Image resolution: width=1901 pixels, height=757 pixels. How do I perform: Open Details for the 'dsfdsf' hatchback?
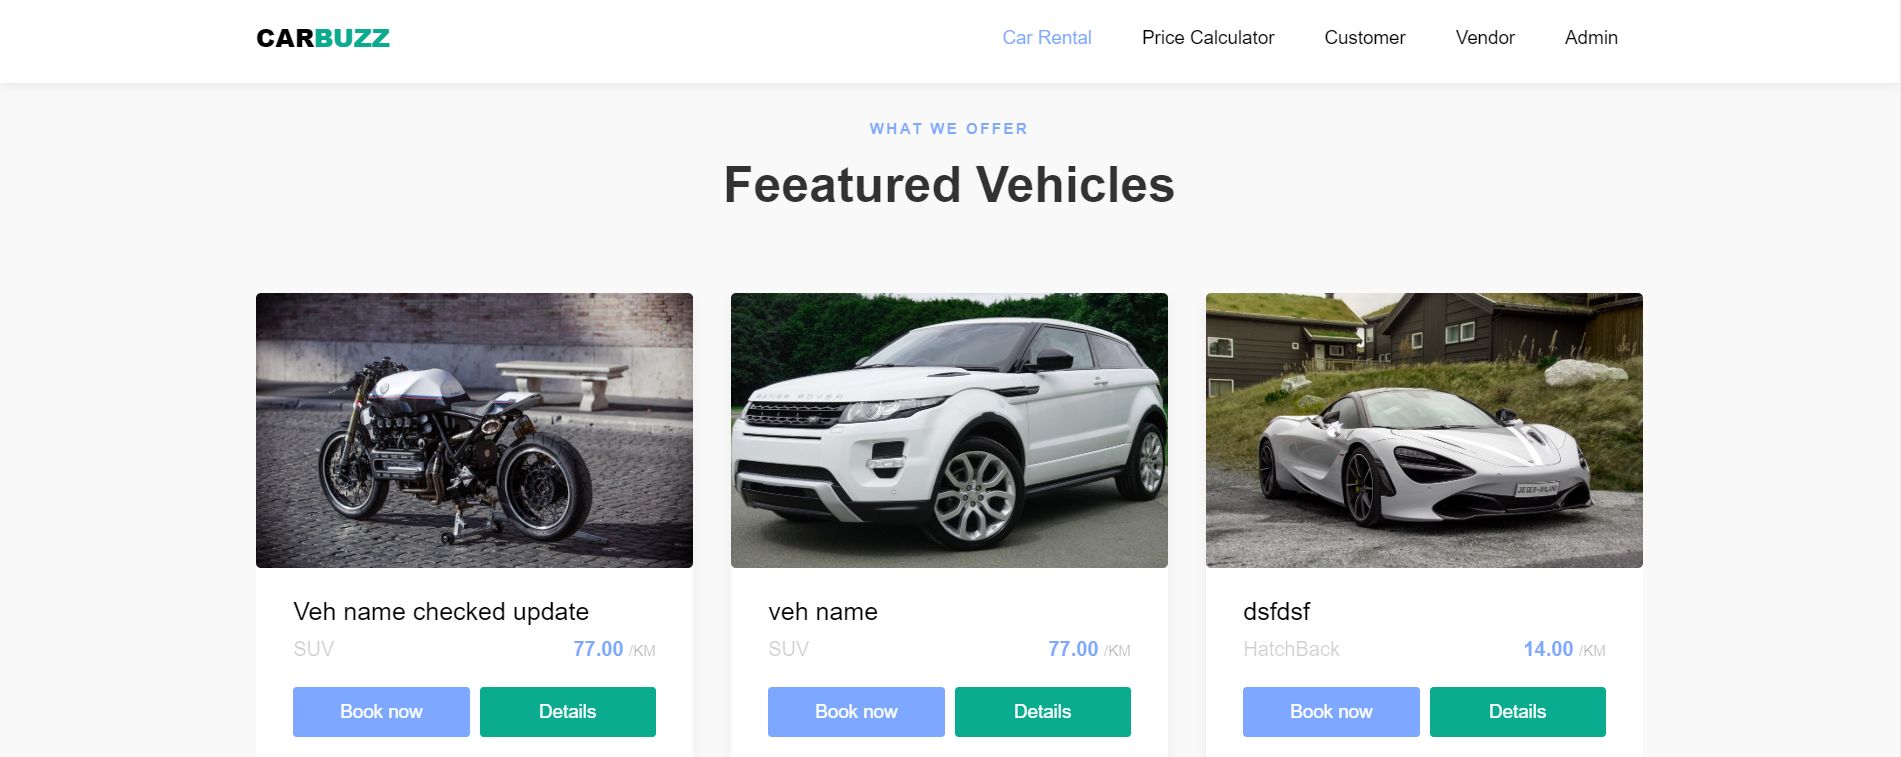pos(1517,712)
